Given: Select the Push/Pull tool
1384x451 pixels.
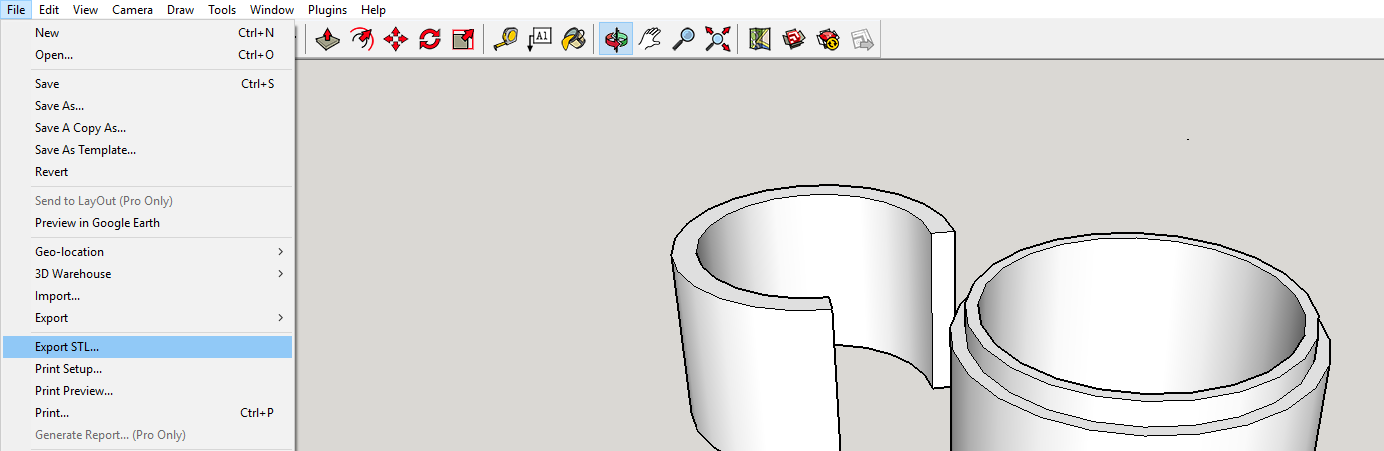Looking at the screenshot, I should [327, 40].
